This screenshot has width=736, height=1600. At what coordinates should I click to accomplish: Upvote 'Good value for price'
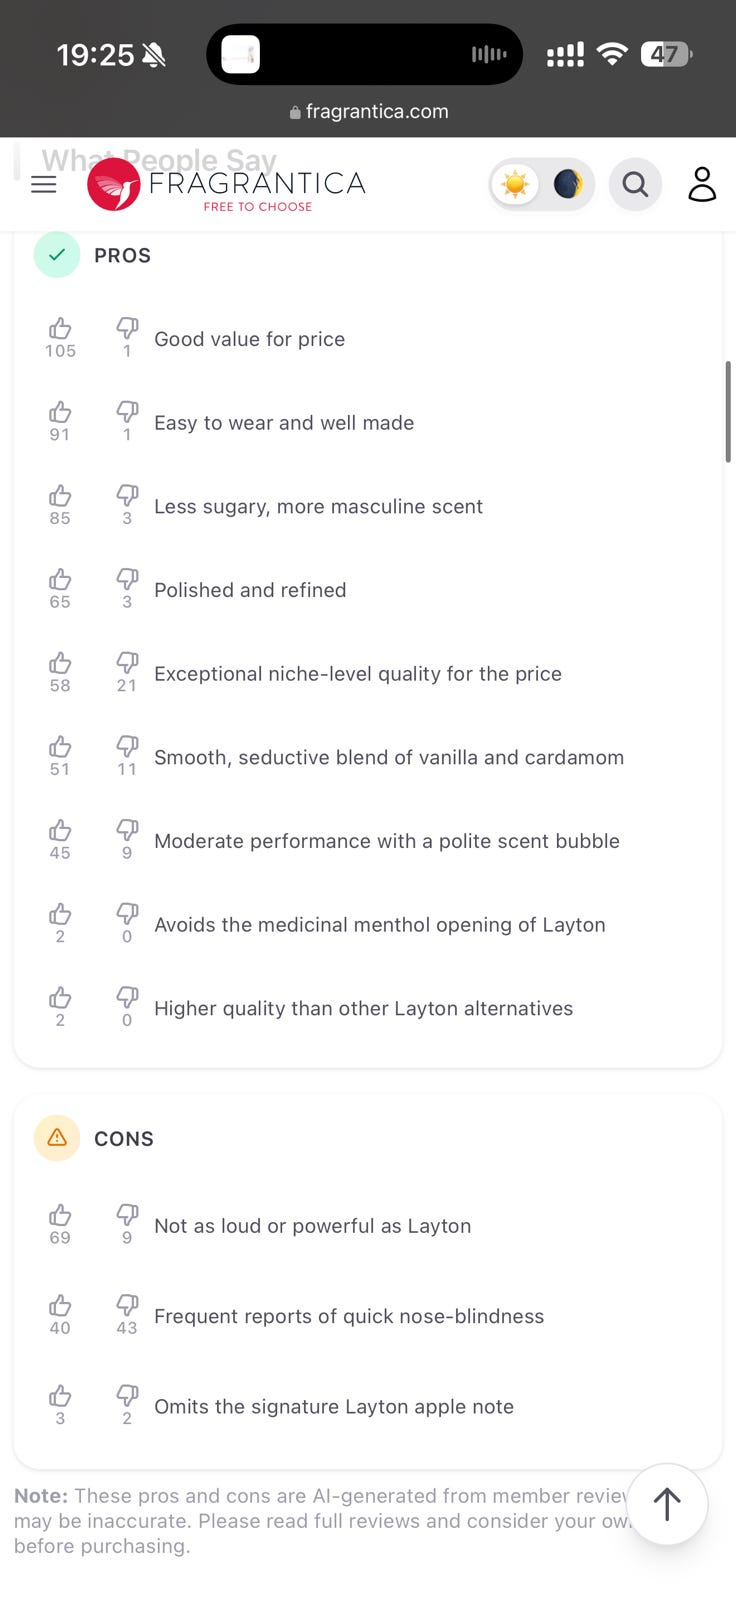(x=60, y=329)
